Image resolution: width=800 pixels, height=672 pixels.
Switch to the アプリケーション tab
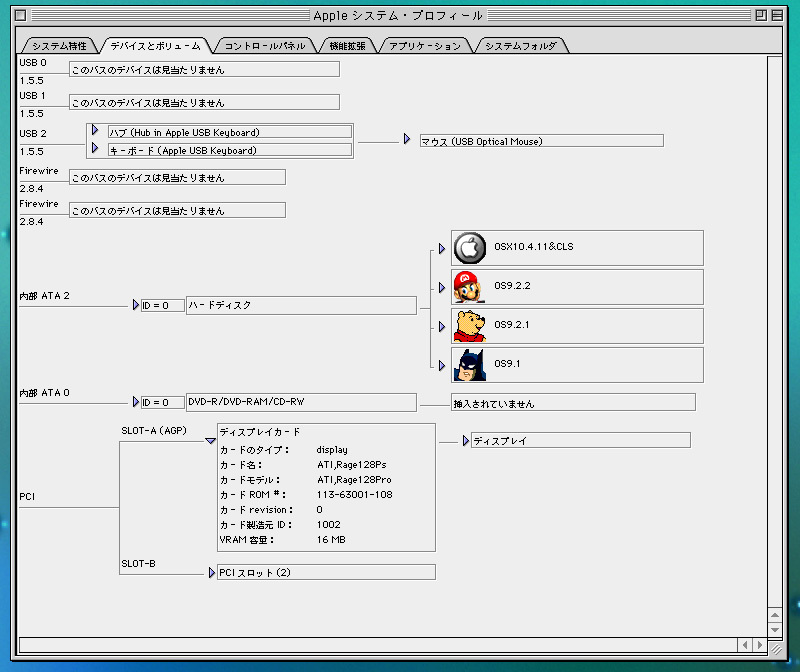coord(425,46)
